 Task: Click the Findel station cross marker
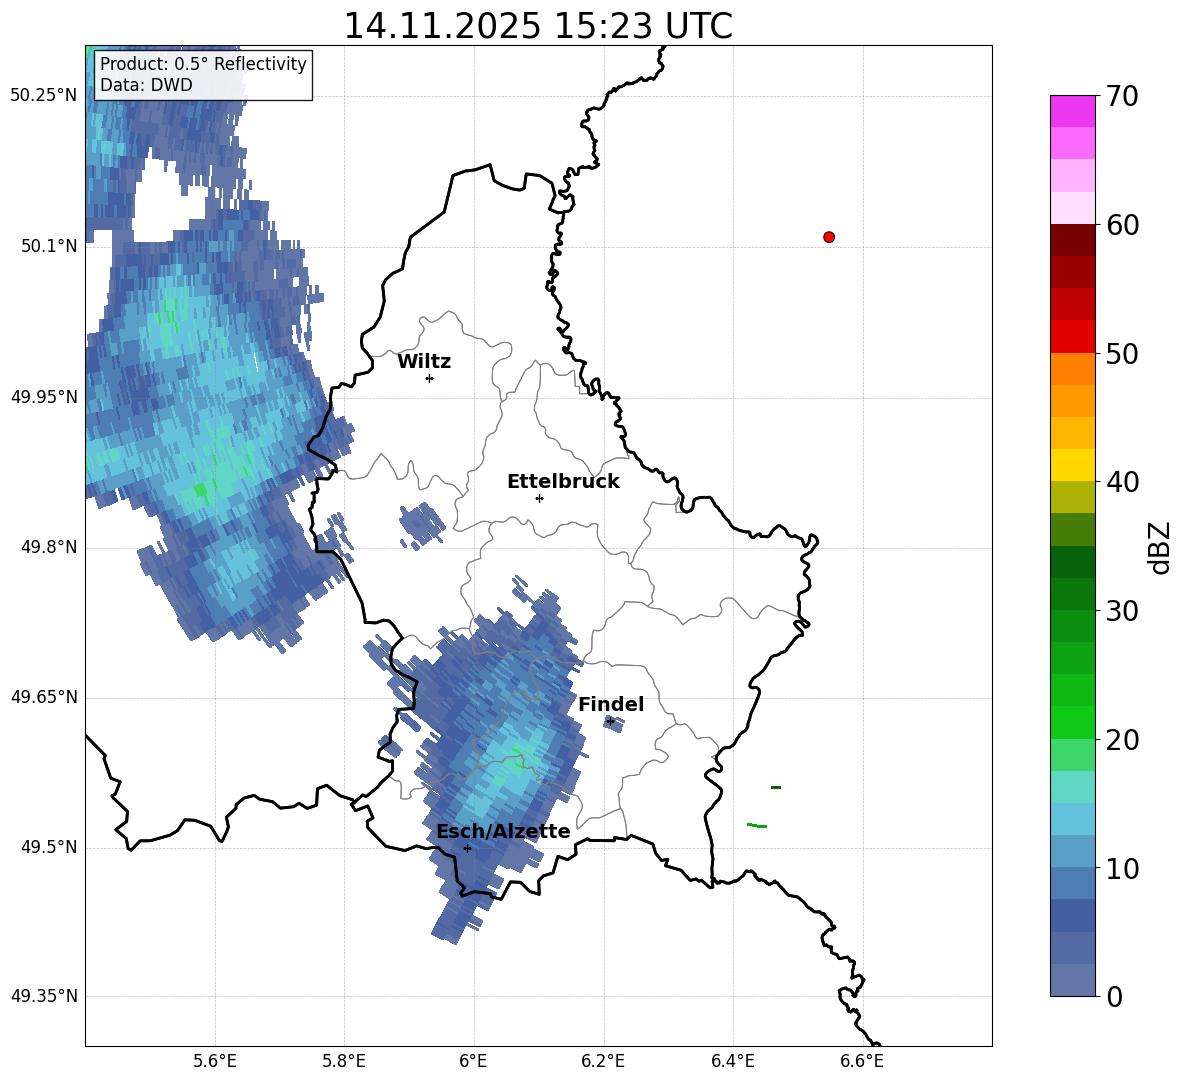[610, 722]
